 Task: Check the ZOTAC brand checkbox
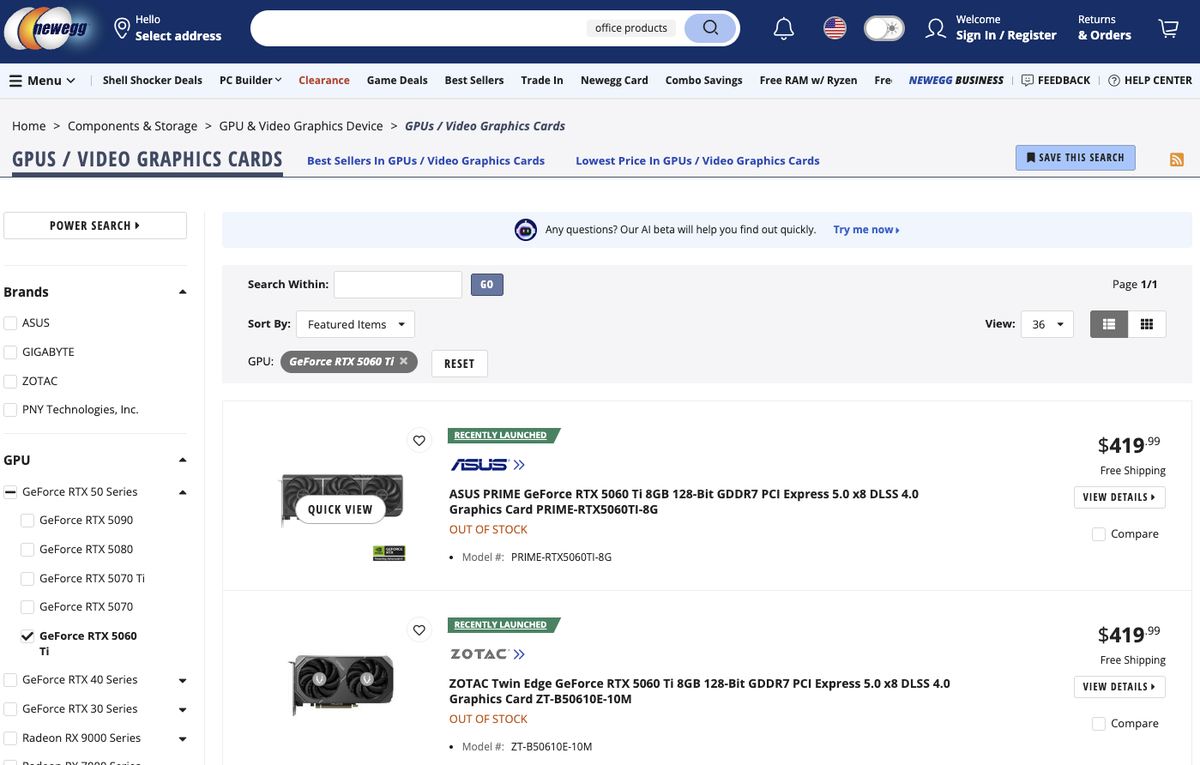pos(10,381)
